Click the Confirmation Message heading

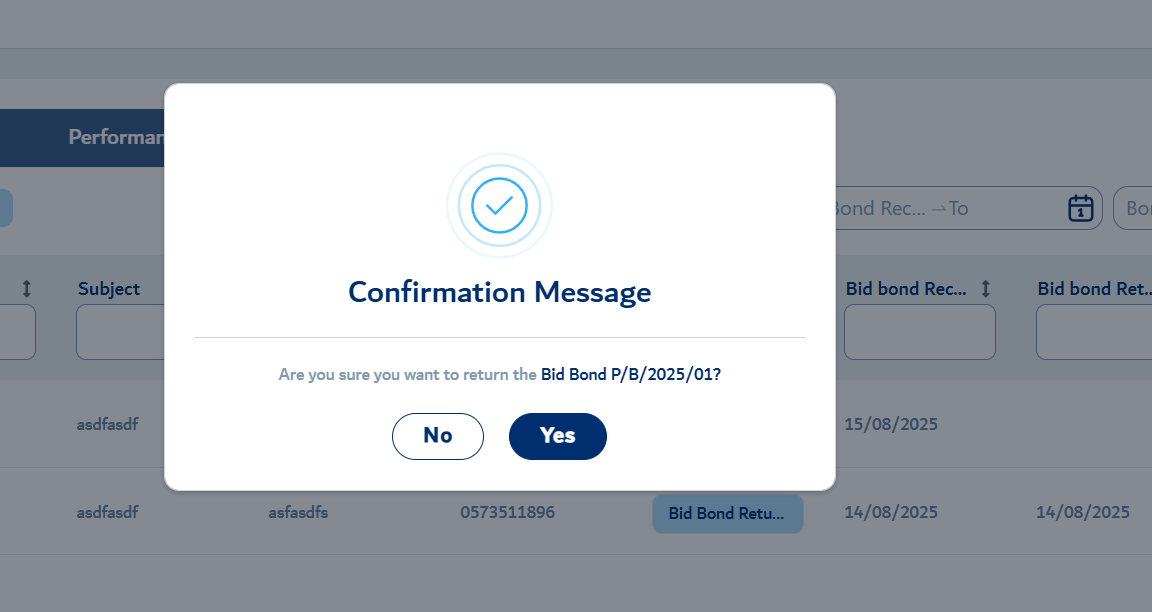pos(500,292)
